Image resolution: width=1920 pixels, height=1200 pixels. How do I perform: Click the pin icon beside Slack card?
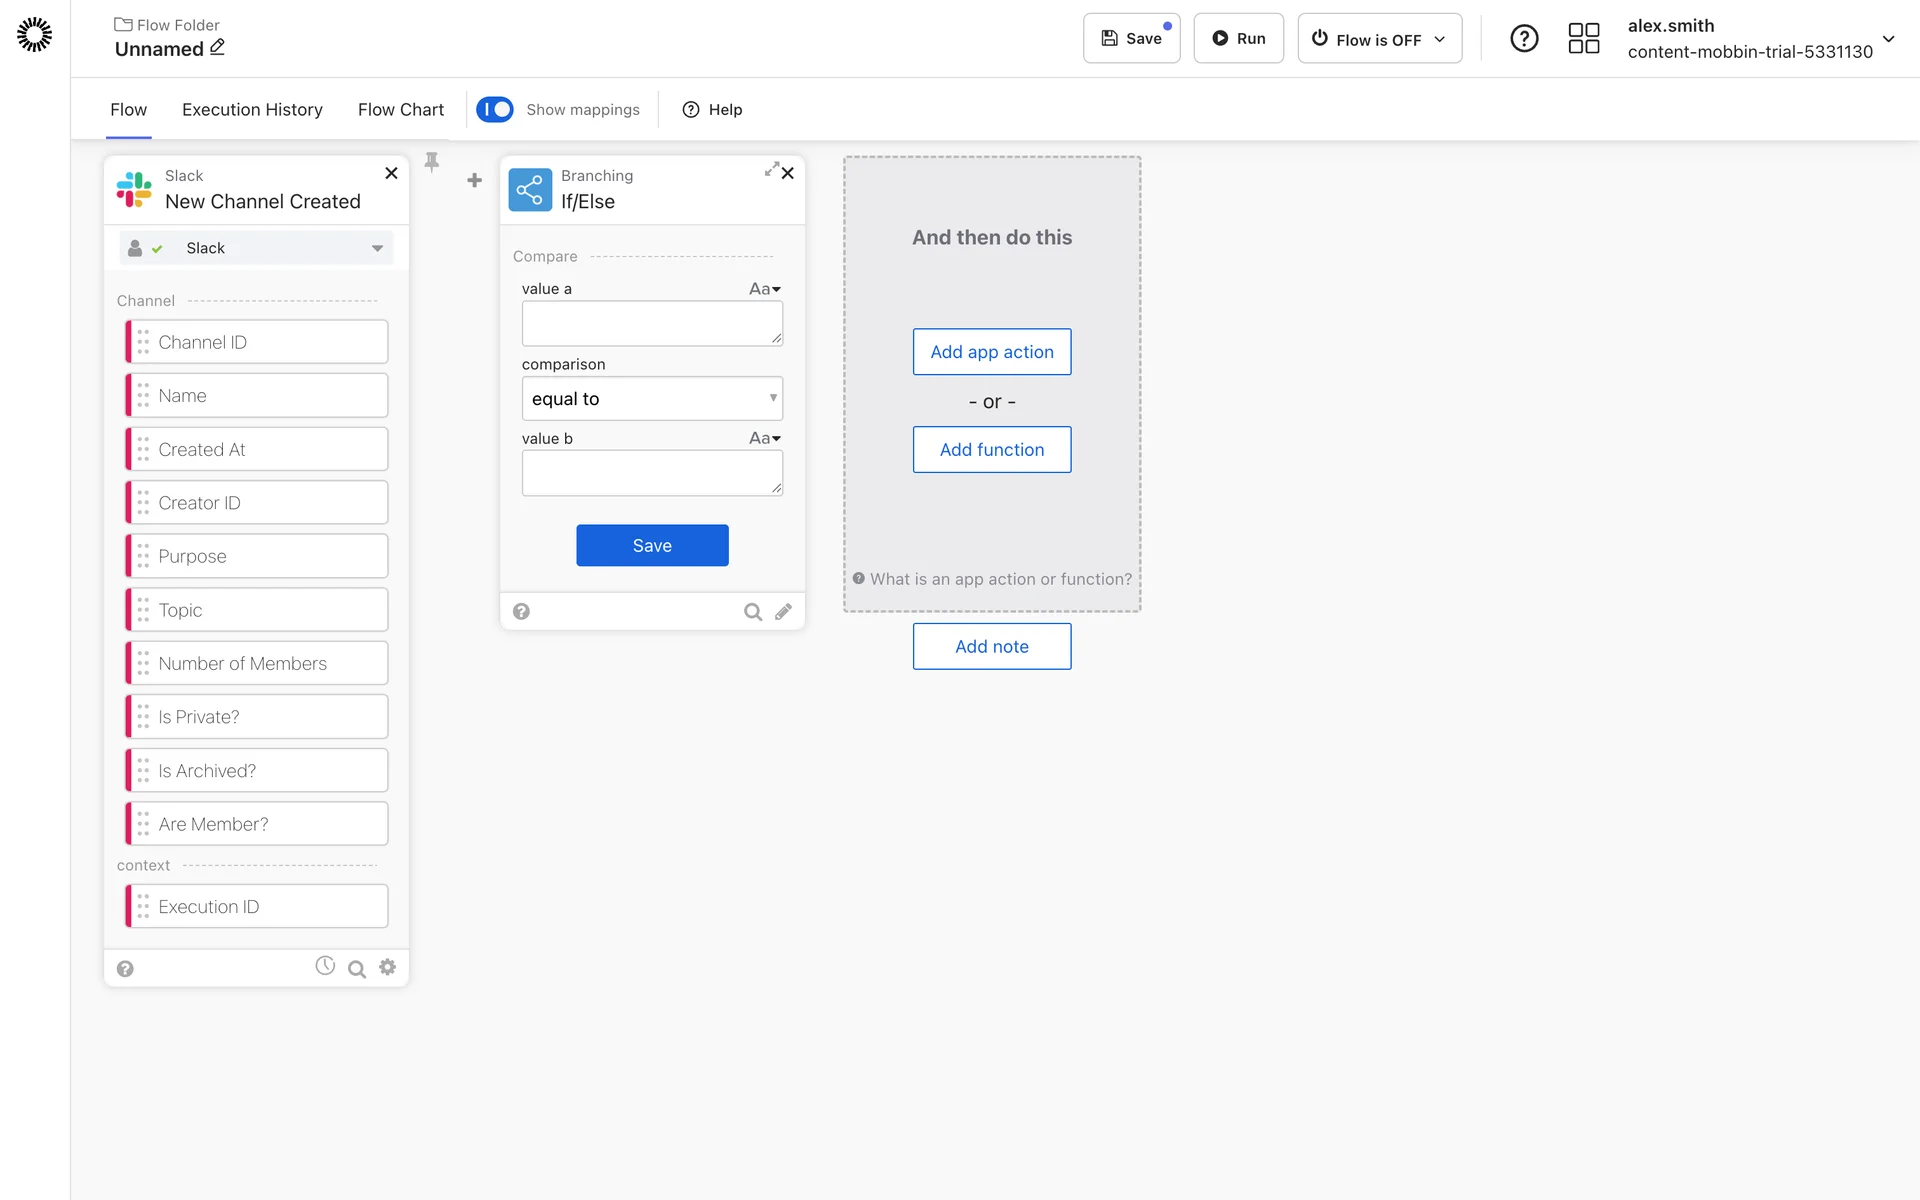(432, 162)
